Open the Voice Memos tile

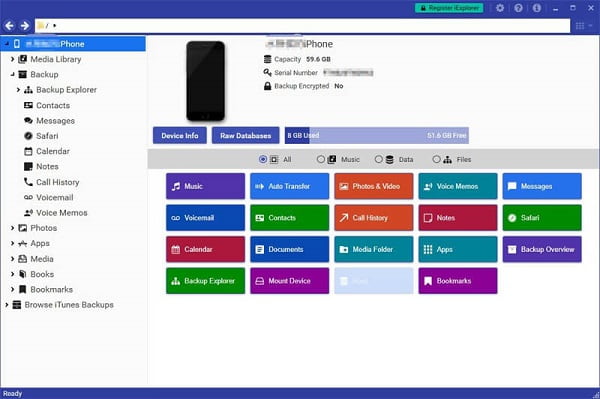(458, 186)
